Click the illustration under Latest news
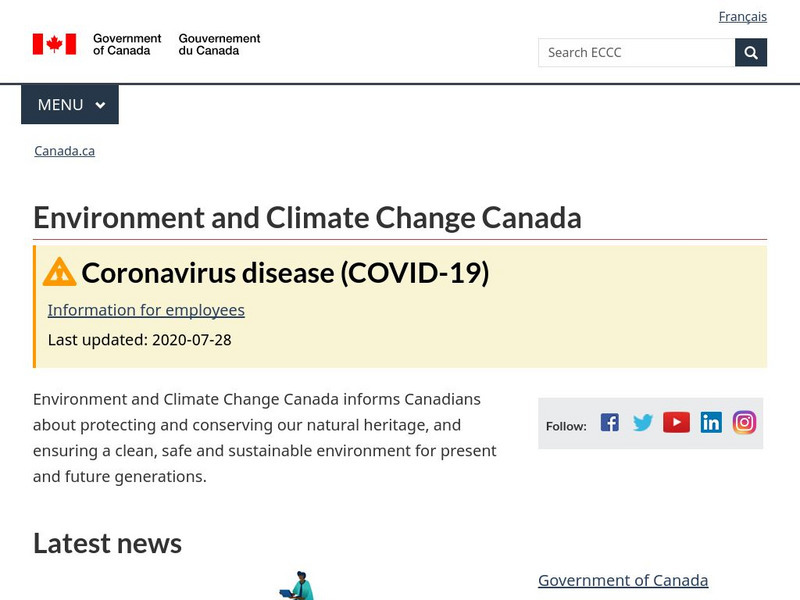The width and height of the screenshot is (800, 600). tap(297, 586)
